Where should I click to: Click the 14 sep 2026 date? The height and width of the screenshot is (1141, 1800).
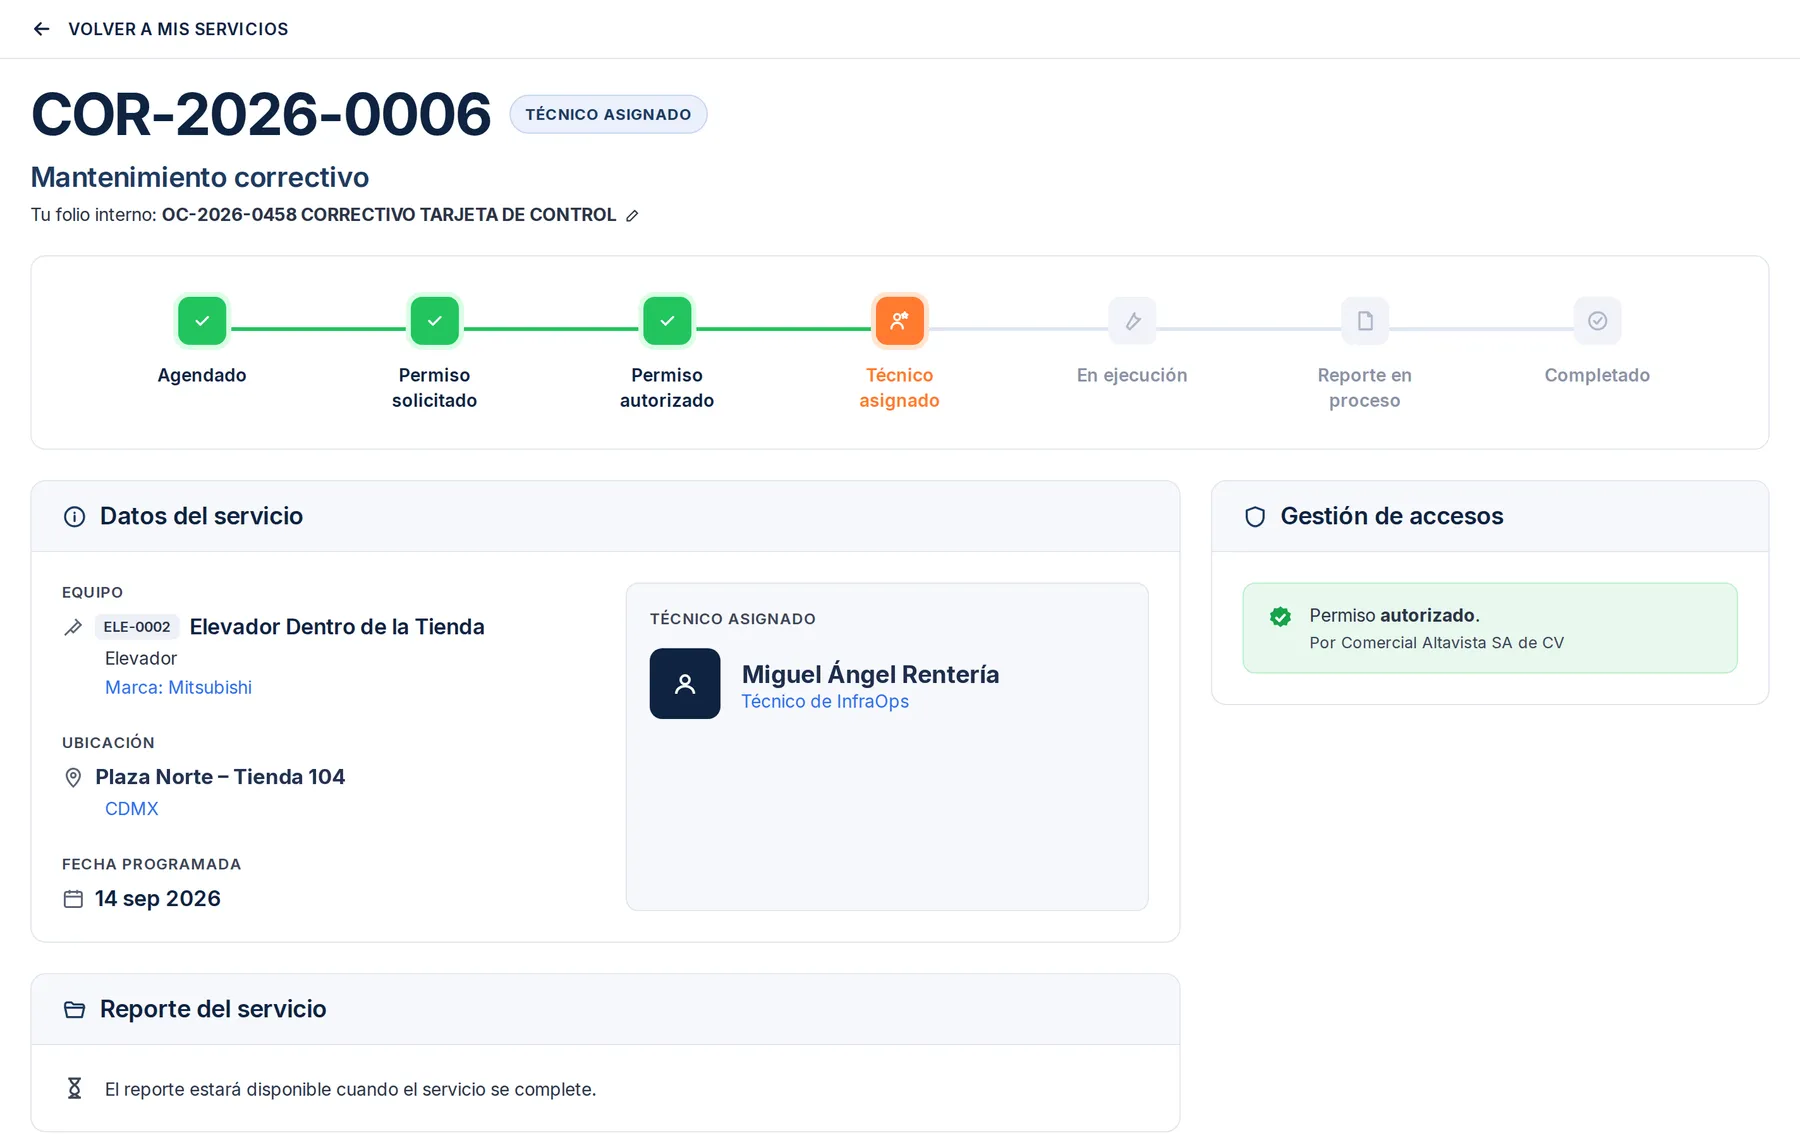point(158,899)
